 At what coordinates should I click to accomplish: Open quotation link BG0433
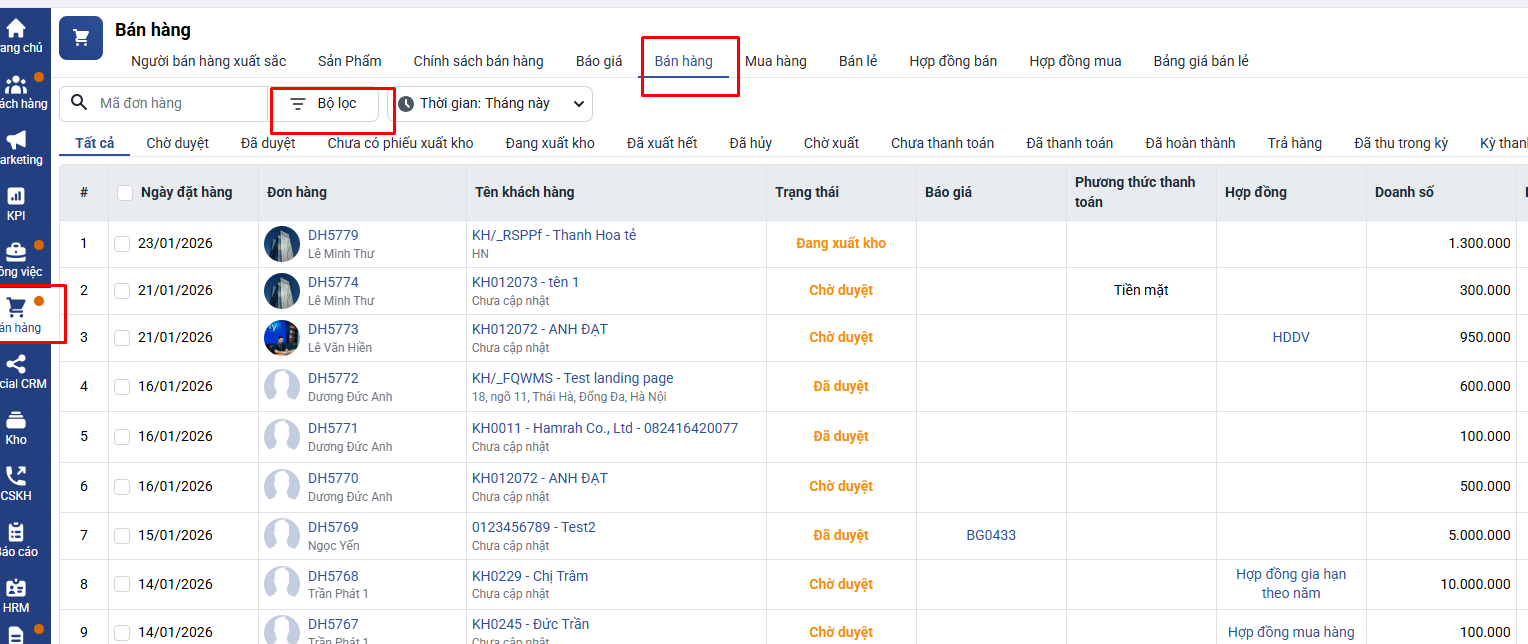pyautogui.click(x=991, y=535)
